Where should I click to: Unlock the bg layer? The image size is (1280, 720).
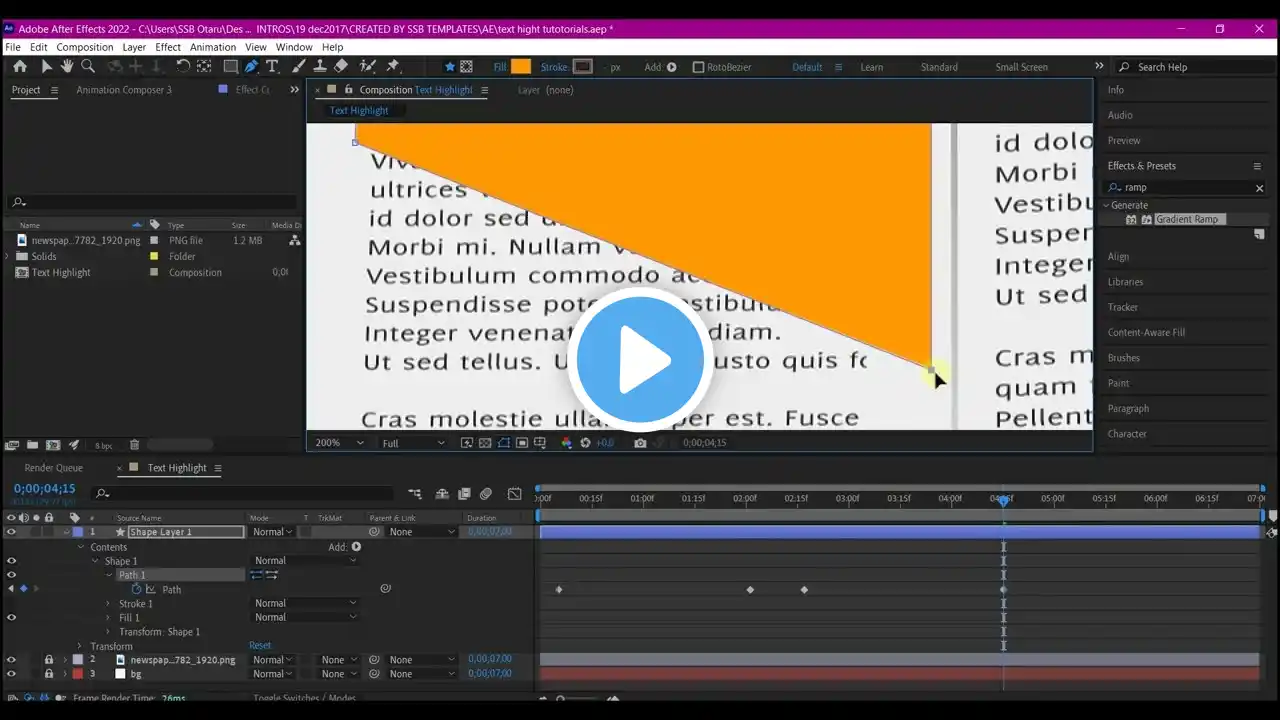[x=48, y=674]
